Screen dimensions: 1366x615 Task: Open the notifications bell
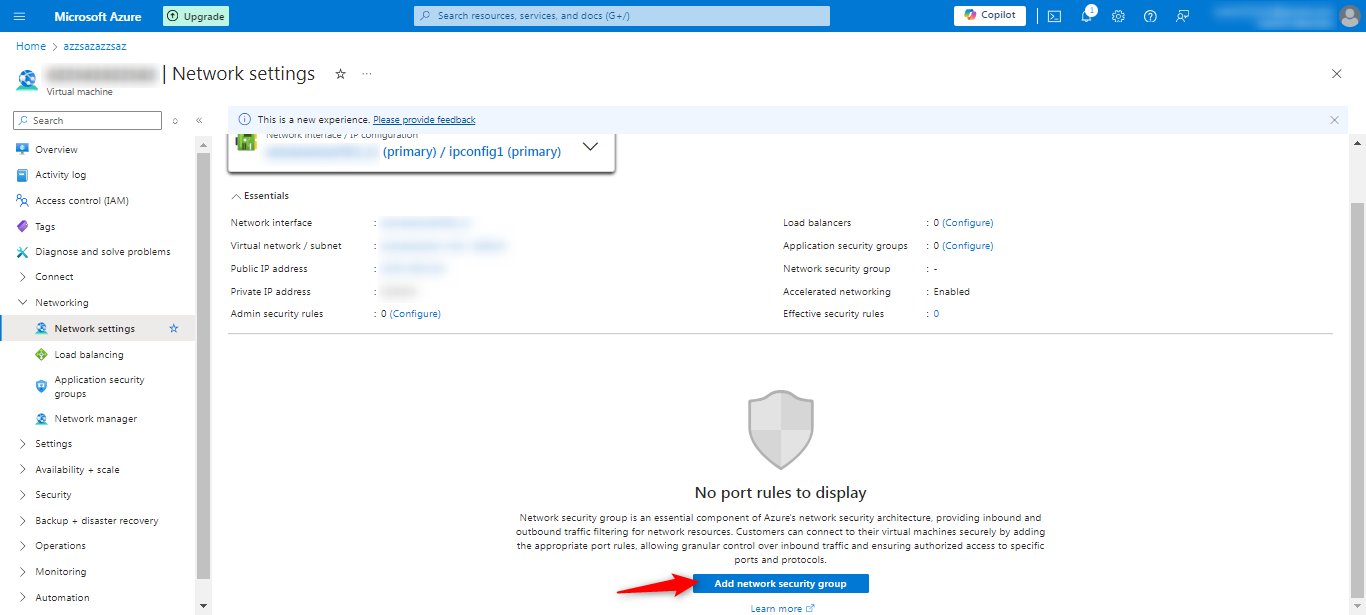[x=1087, y=16]
